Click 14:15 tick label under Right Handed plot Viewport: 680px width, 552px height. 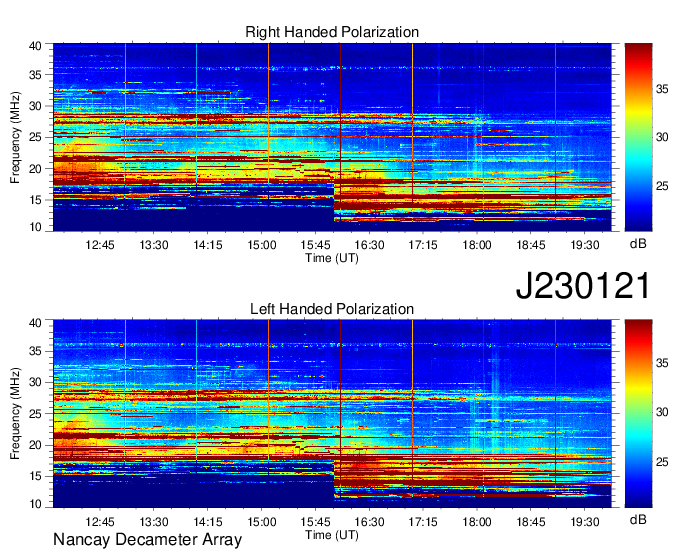click(x=208, y=245)
